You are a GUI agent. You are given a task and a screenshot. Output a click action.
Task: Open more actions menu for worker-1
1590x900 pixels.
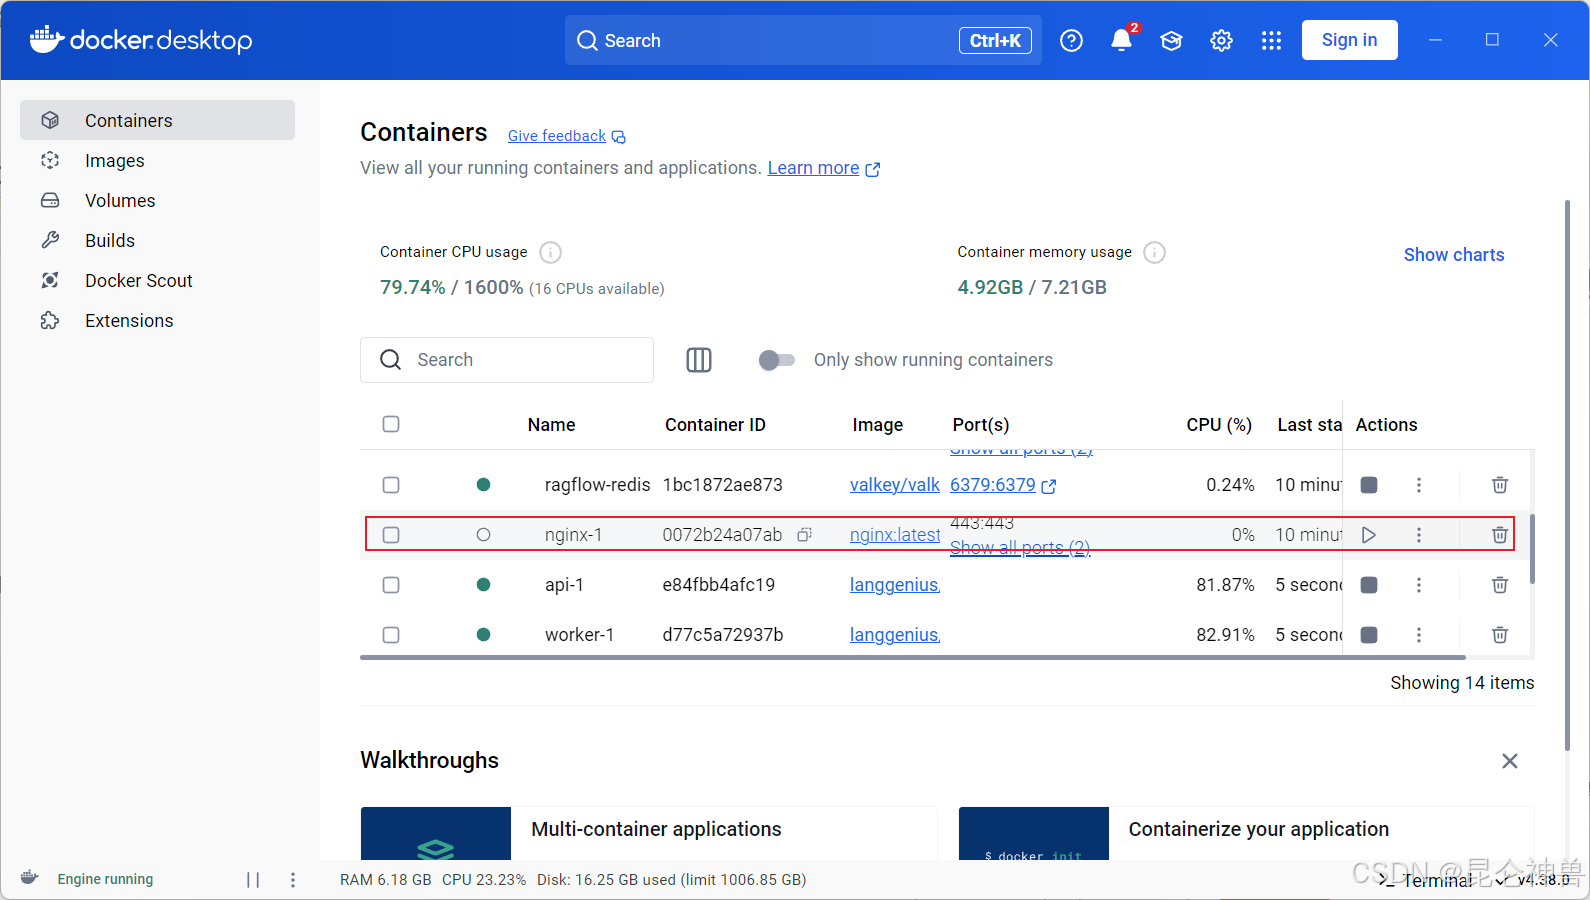[1418, 635]
